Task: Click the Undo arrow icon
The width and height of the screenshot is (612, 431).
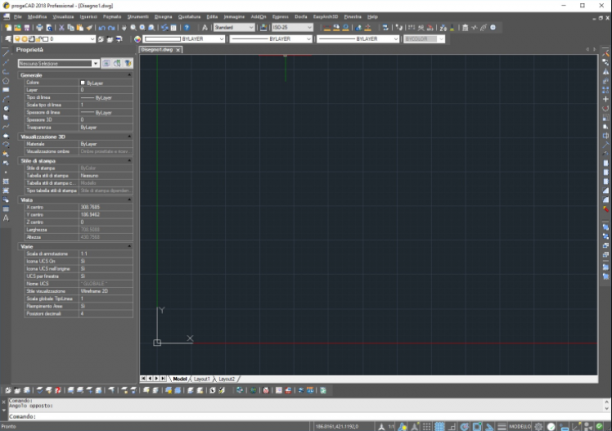Action: [102, 28]
